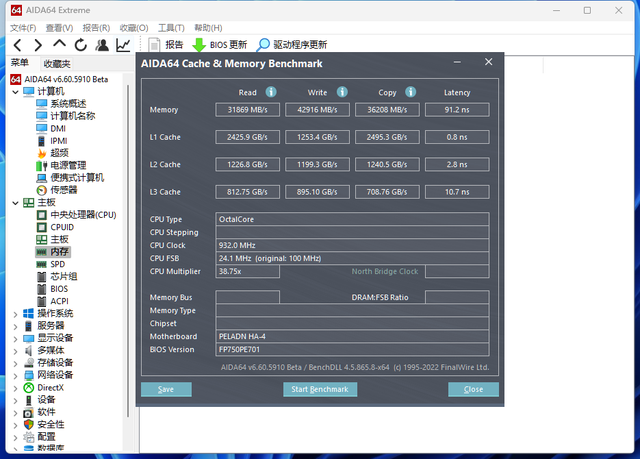Open the 报告(R) menu
The height and width of the screenshot is (459, 640).
coord(96,28)
